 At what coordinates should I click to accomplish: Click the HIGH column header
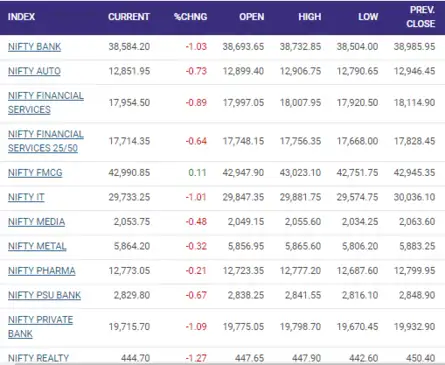click(x=310, y=17)
